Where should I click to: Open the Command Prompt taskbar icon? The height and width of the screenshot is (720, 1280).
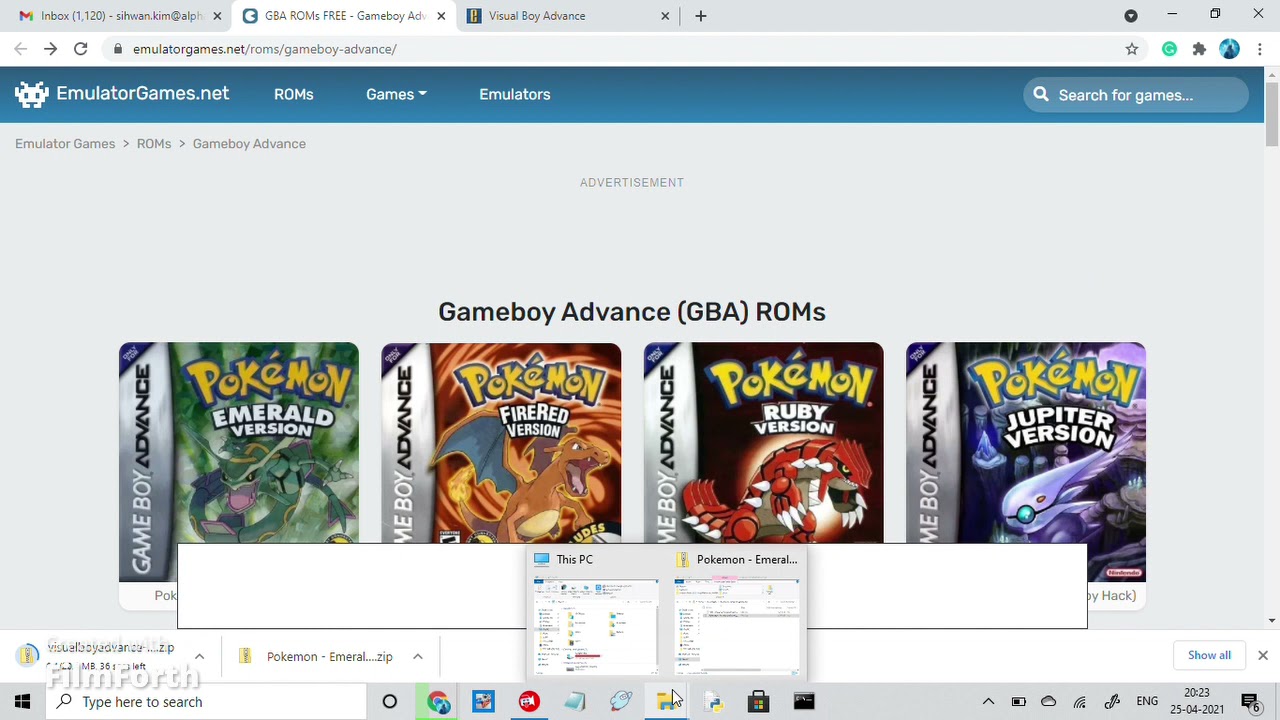click(x=804, y=702)
